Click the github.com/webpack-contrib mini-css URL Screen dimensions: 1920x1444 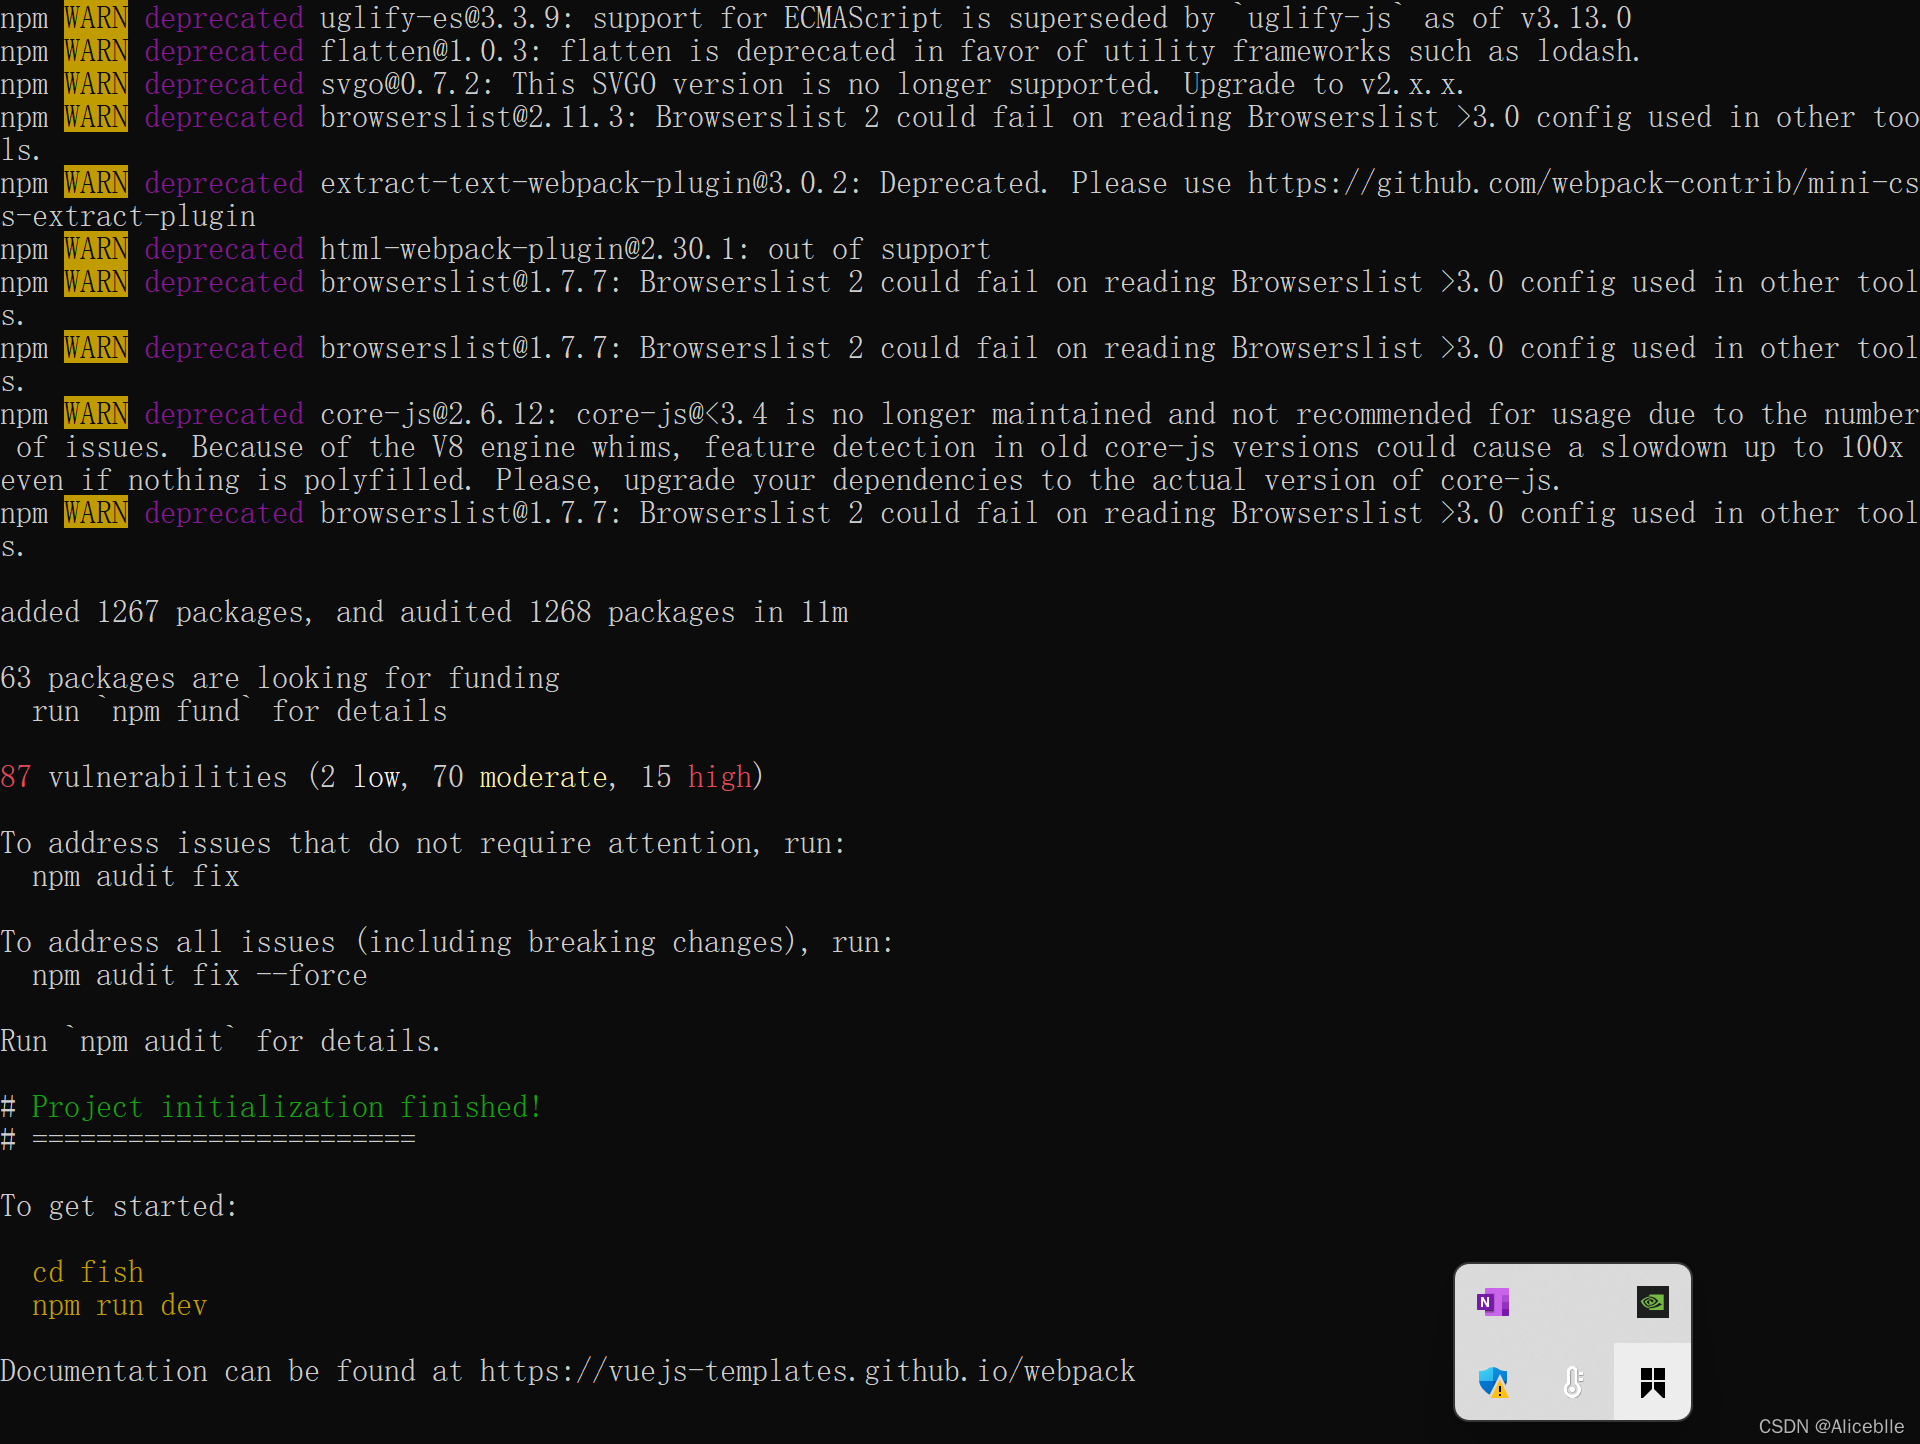tap(1582, 184)
